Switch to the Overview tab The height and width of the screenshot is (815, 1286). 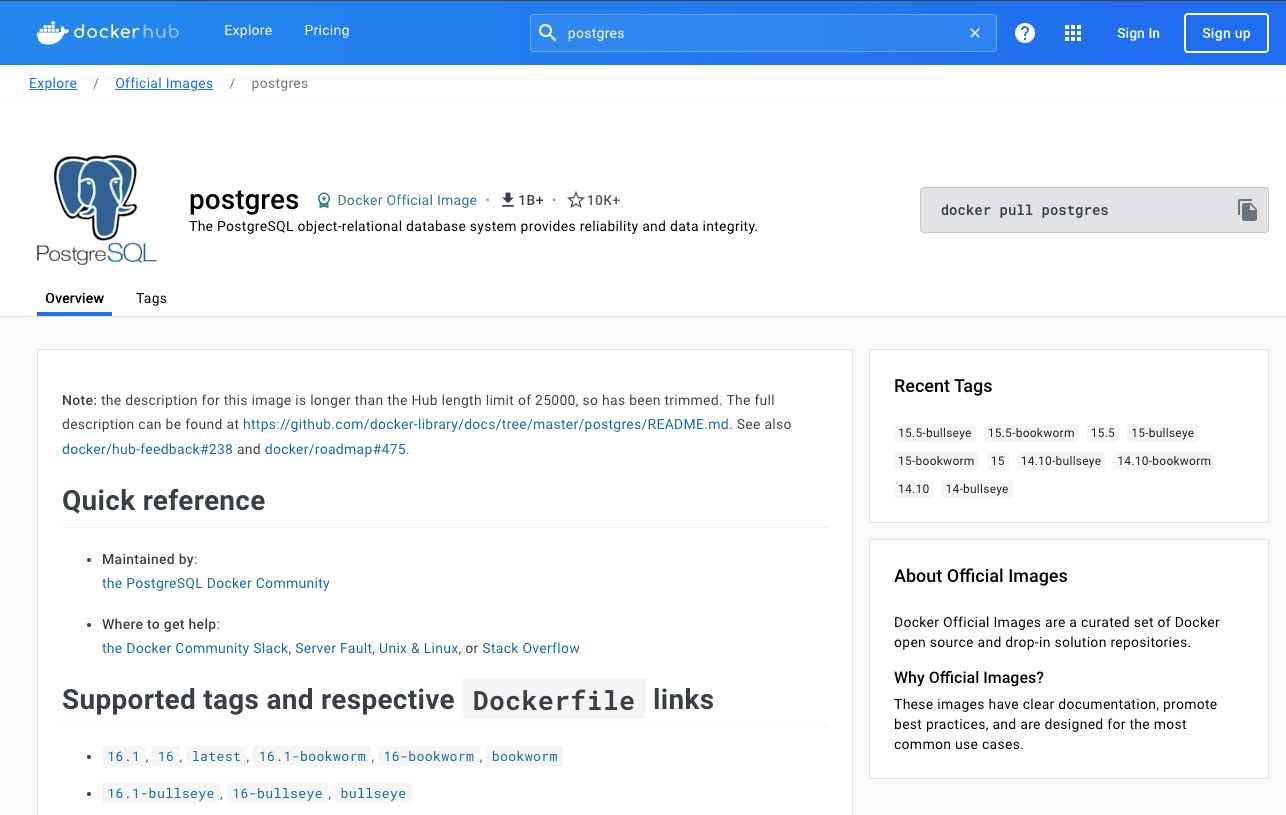tap(74, 298)
